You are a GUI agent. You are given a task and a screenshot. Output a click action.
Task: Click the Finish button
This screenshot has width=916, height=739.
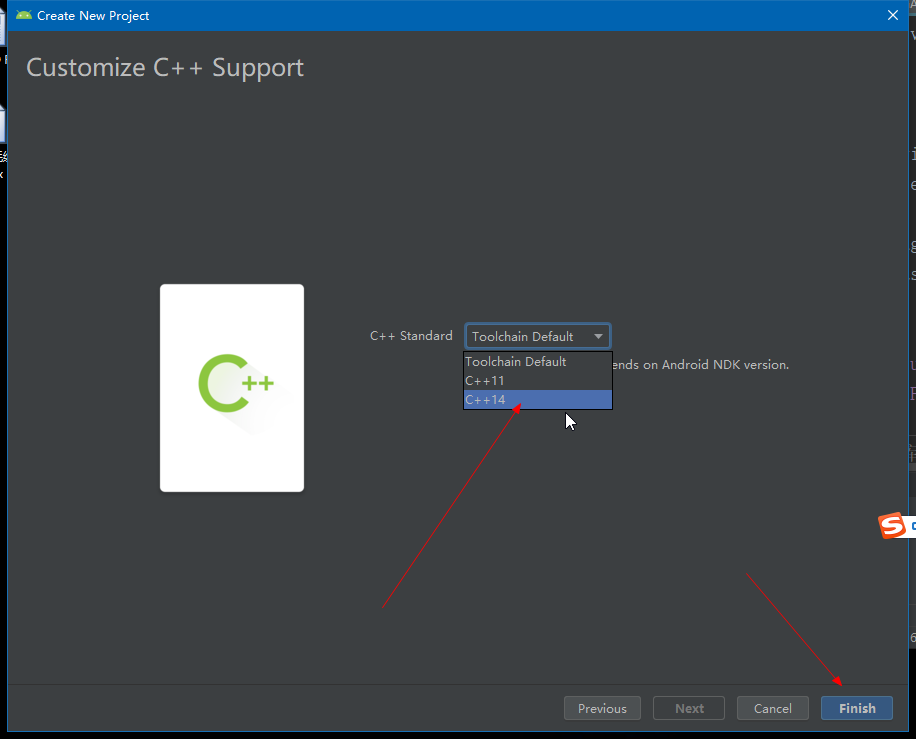click(x=856, y=708)
